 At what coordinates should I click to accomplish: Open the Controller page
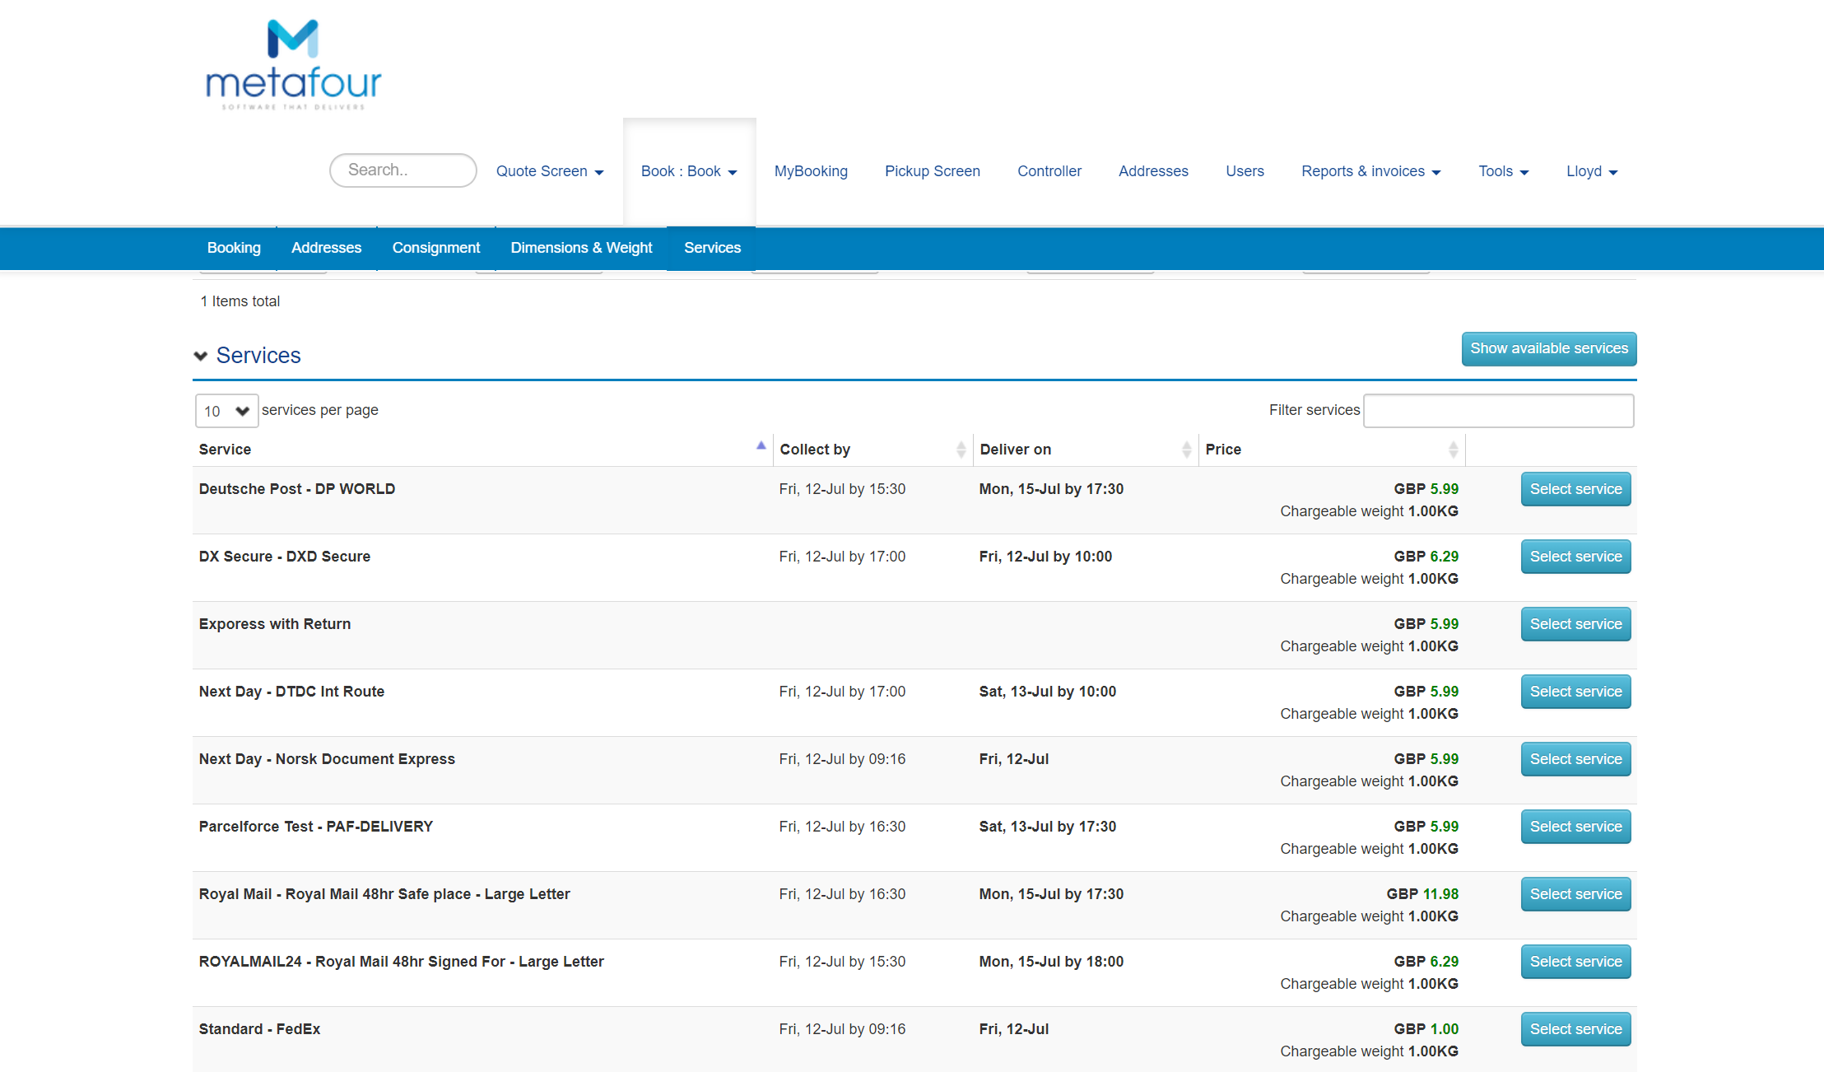pyautogui.click(x=1049, y=171)
